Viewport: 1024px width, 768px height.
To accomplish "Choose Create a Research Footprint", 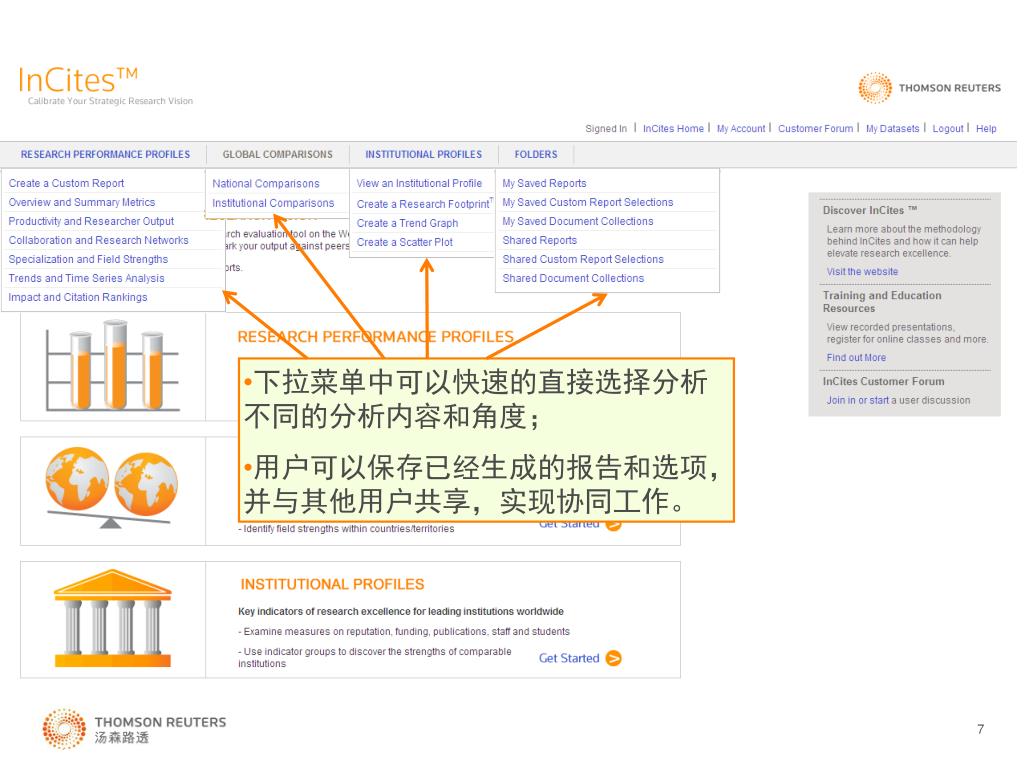I will (x=424, y=204).
